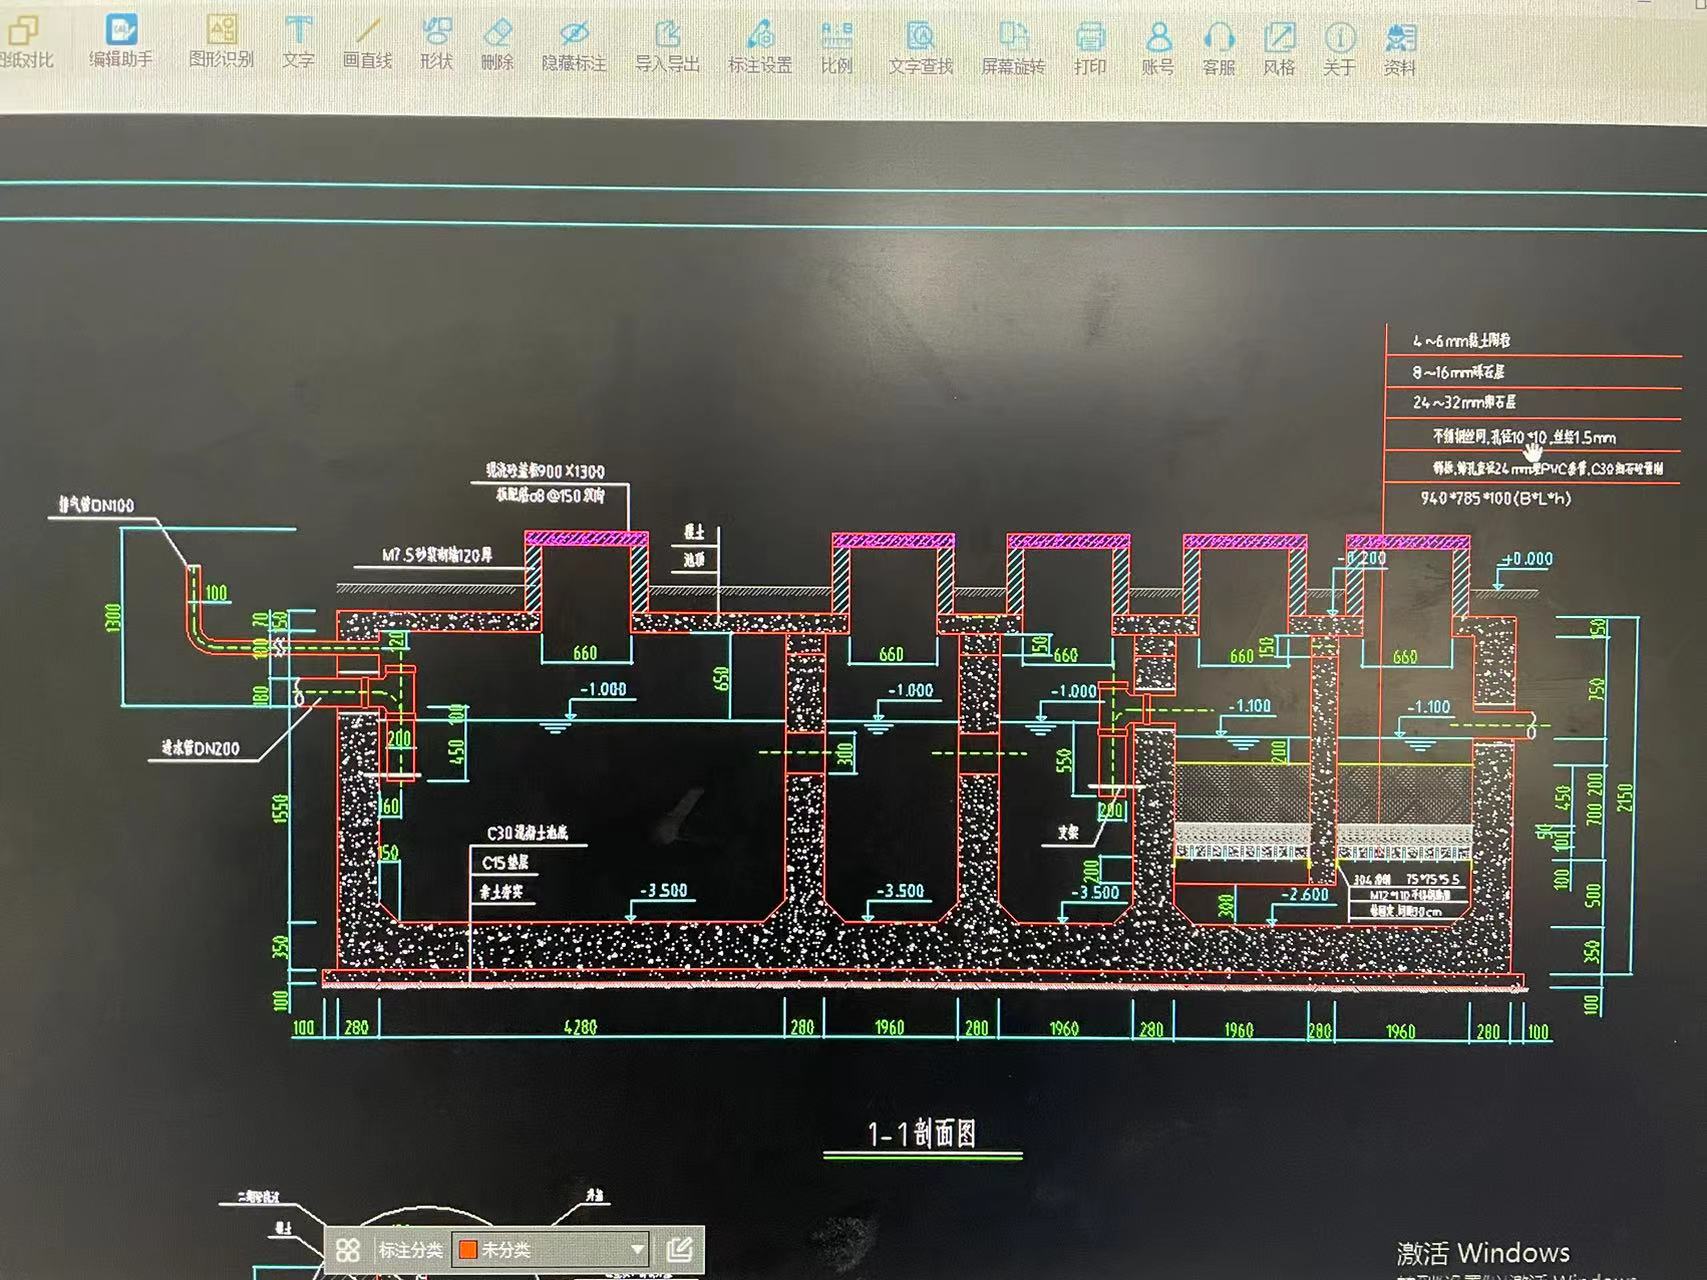This screenshot has height=1280, width=1707.
Task: Click the edit icon beside the 未分类 dropdown
Action: point(680,1250)
